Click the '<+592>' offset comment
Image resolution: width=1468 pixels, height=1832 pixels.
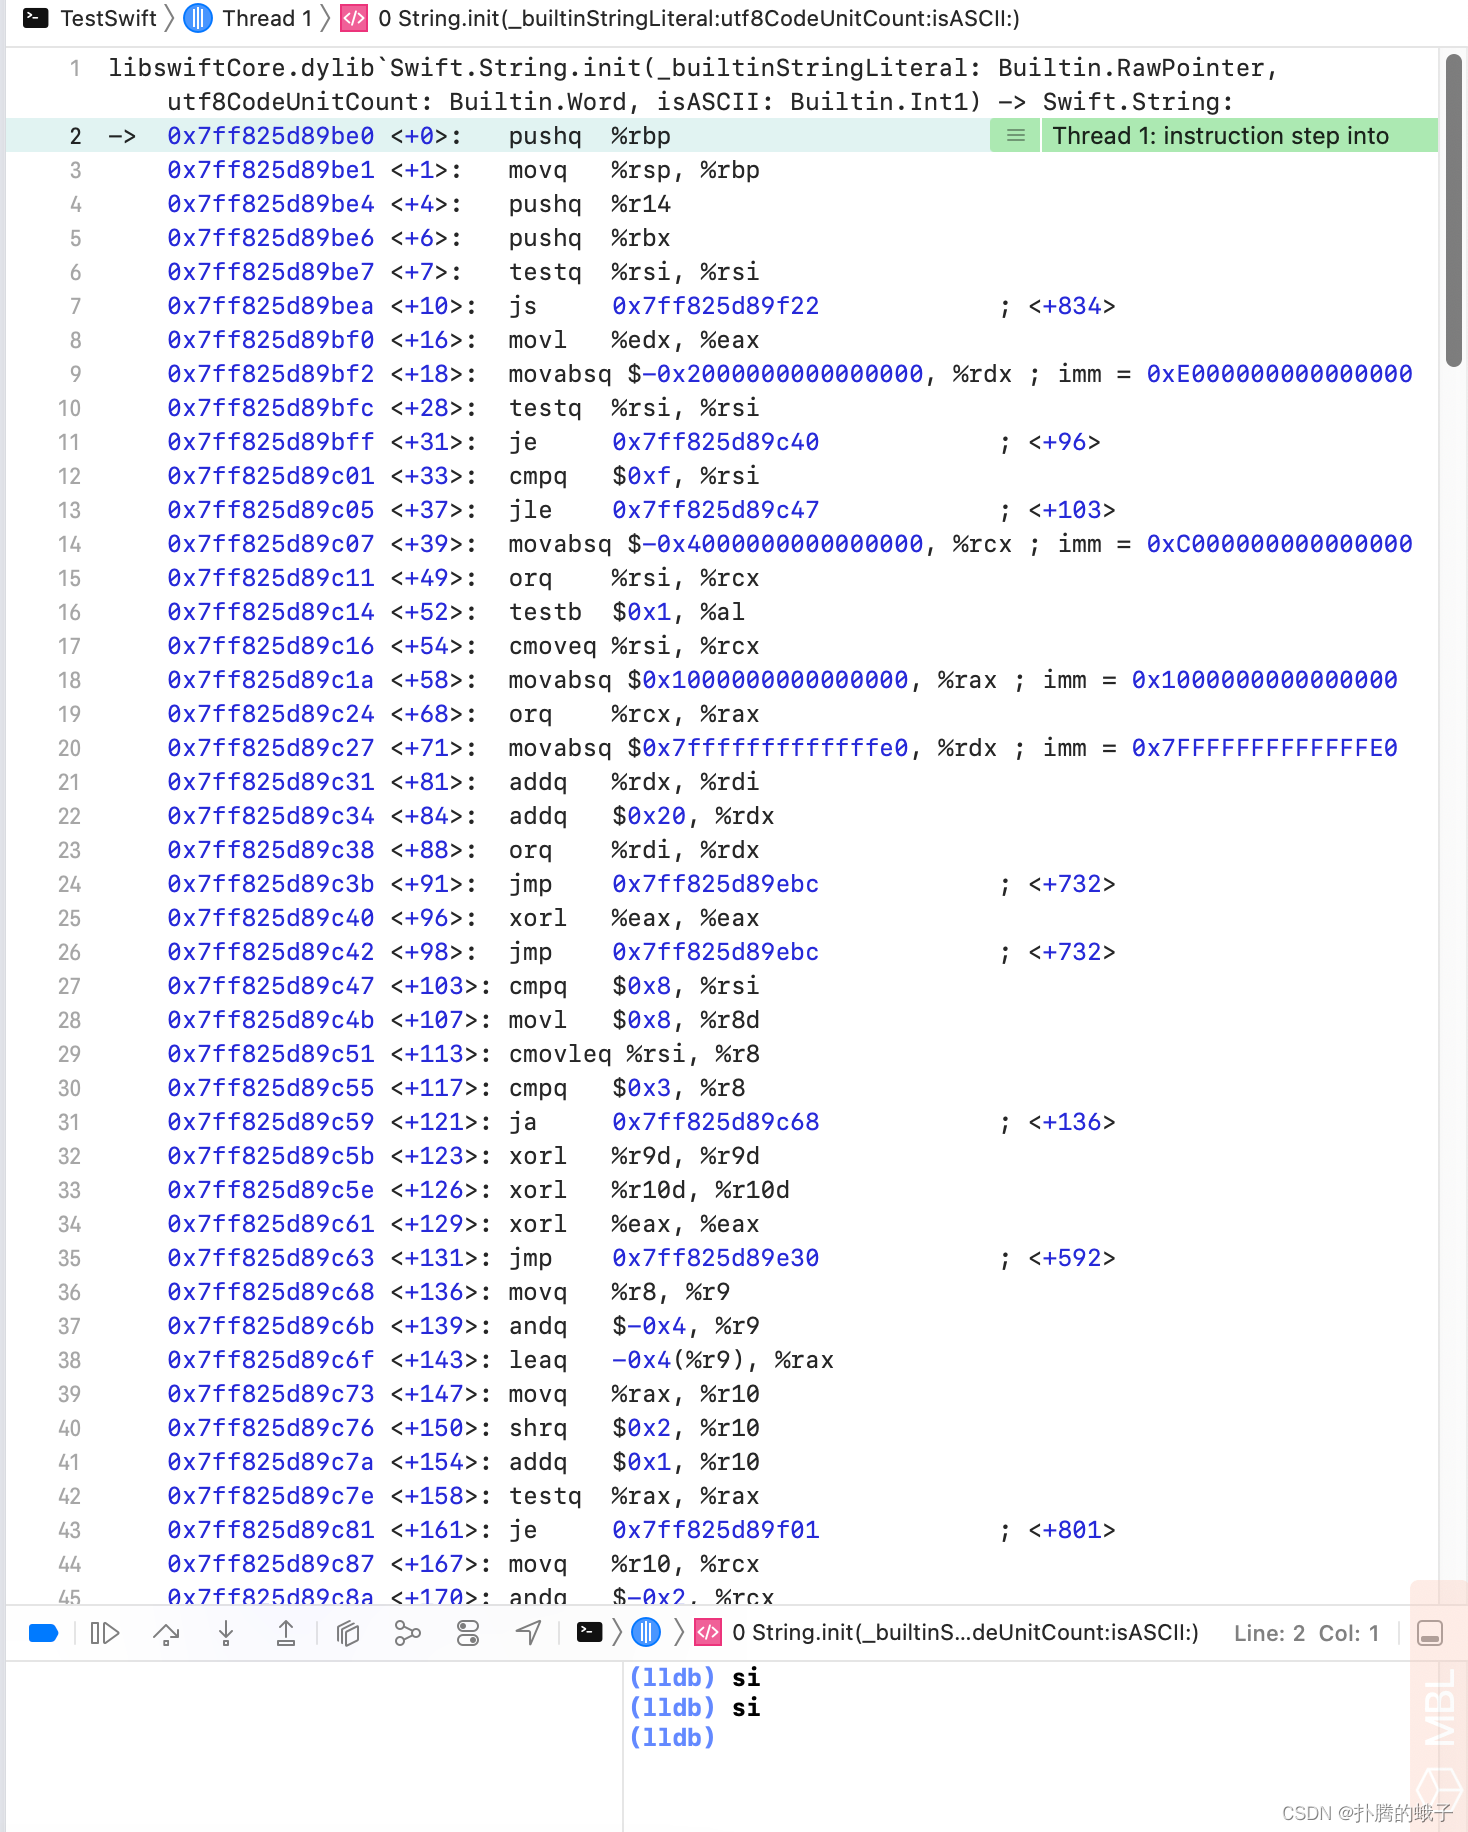coord(1071,1258)
